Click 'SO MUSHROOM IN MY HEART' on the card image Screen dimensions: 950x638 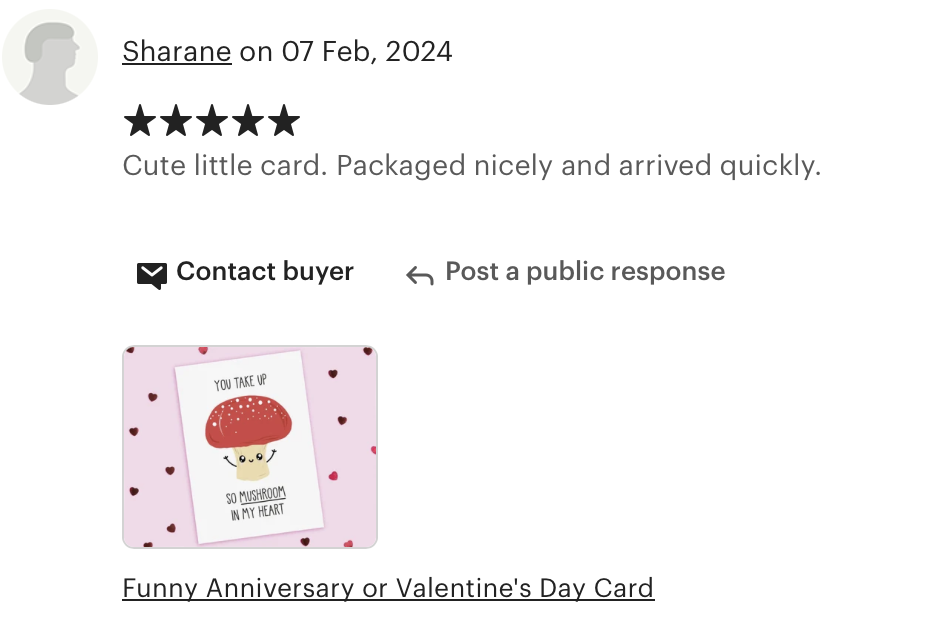256,503
